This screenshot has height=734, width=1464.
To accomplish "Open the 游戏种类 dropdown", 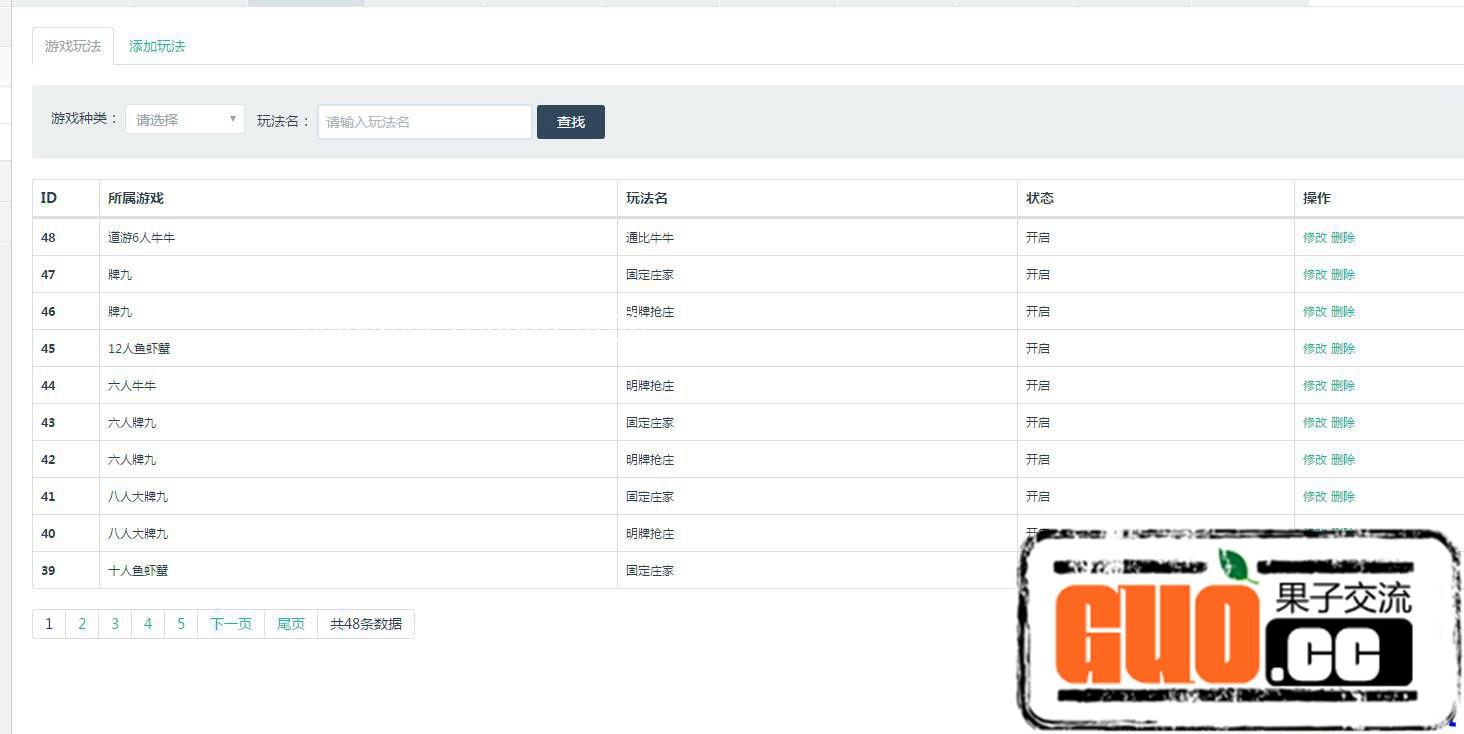I will pyautogui.click(x=185, y=120).
